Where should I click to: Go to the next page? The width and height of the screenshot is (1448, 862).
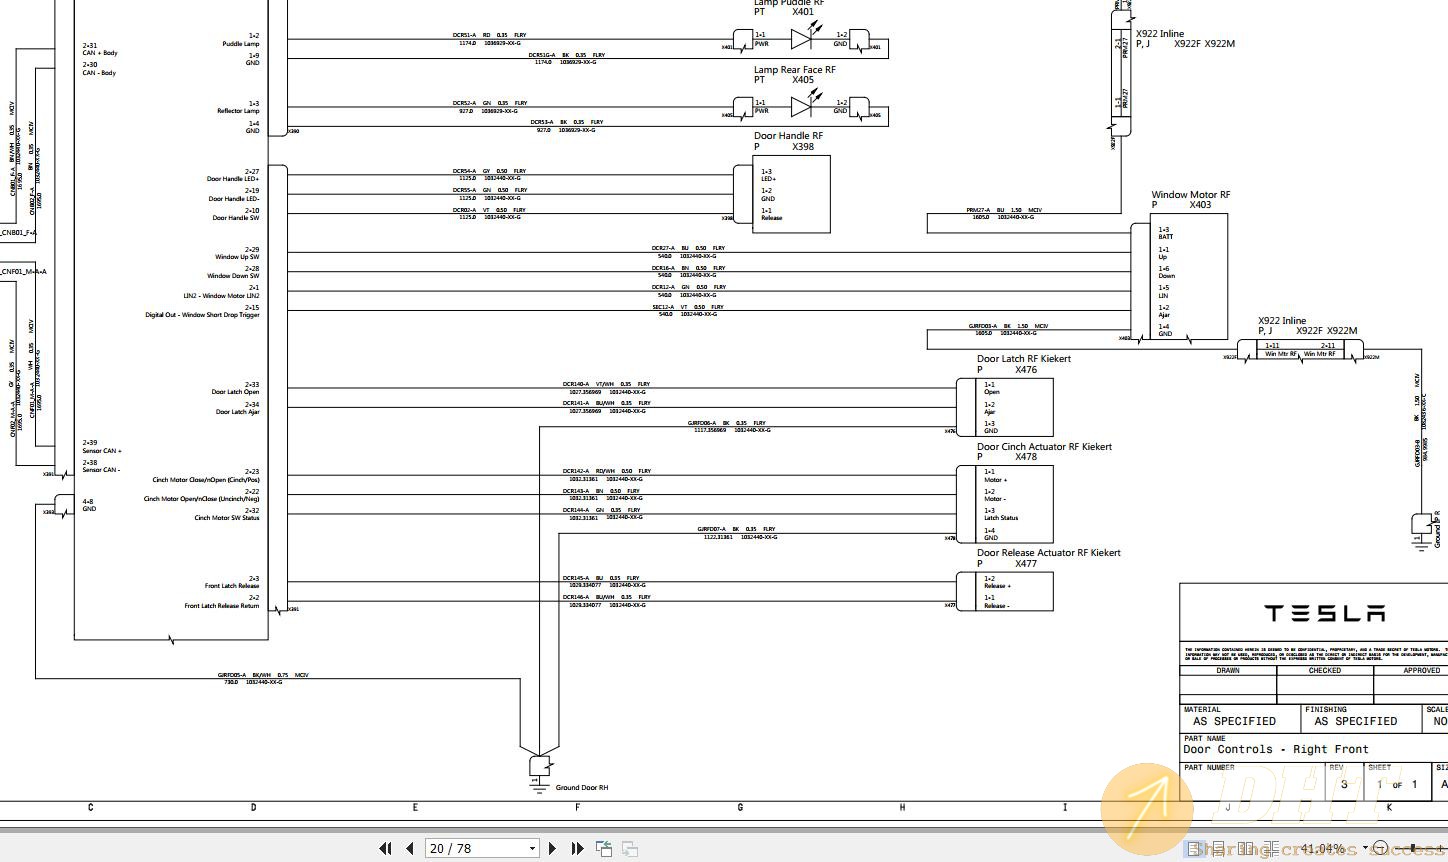coord(552,848)
